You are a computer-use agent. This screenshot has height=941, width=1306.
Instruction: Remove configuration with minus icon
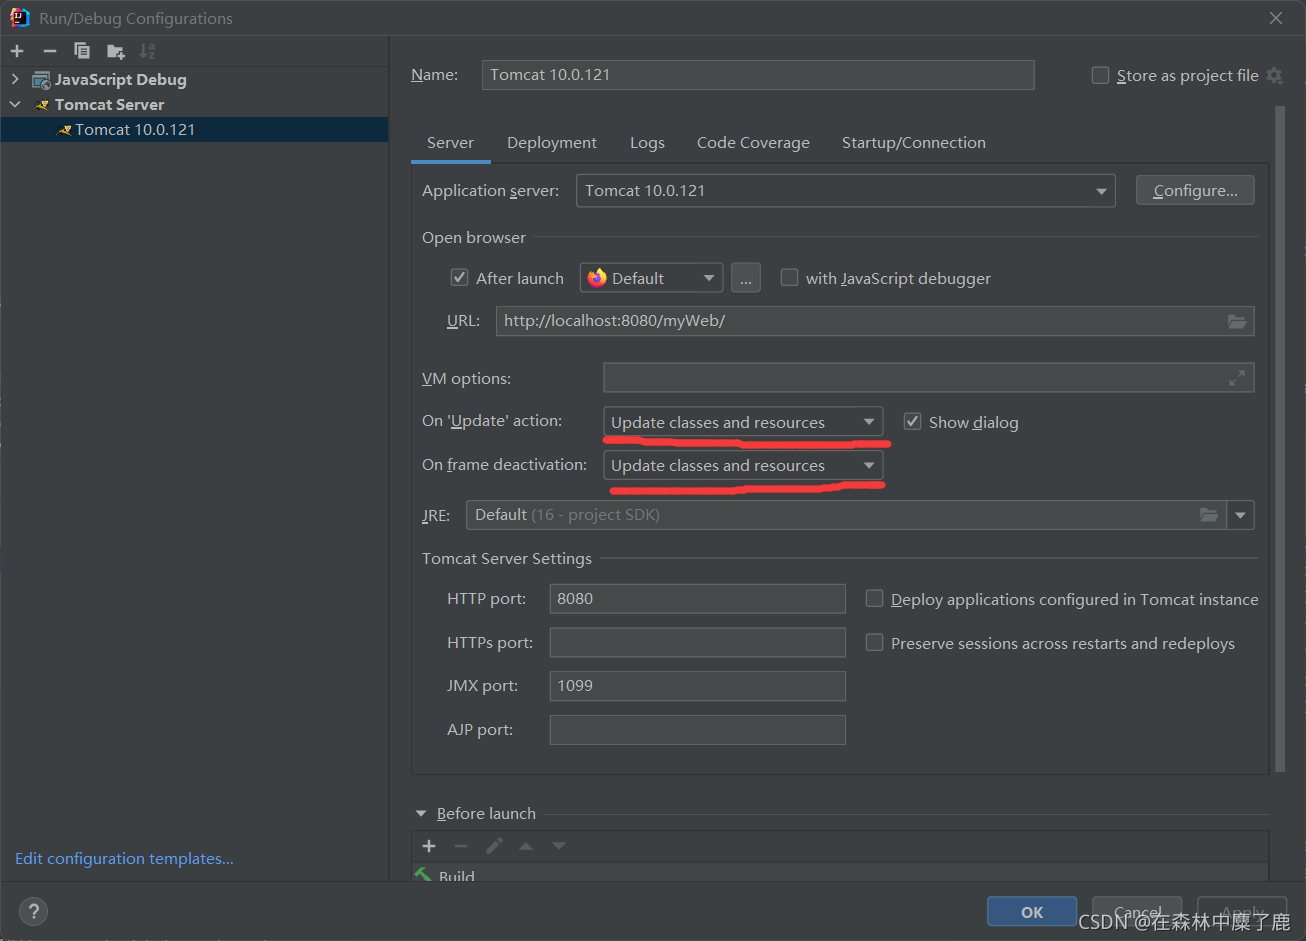(50, 51)
